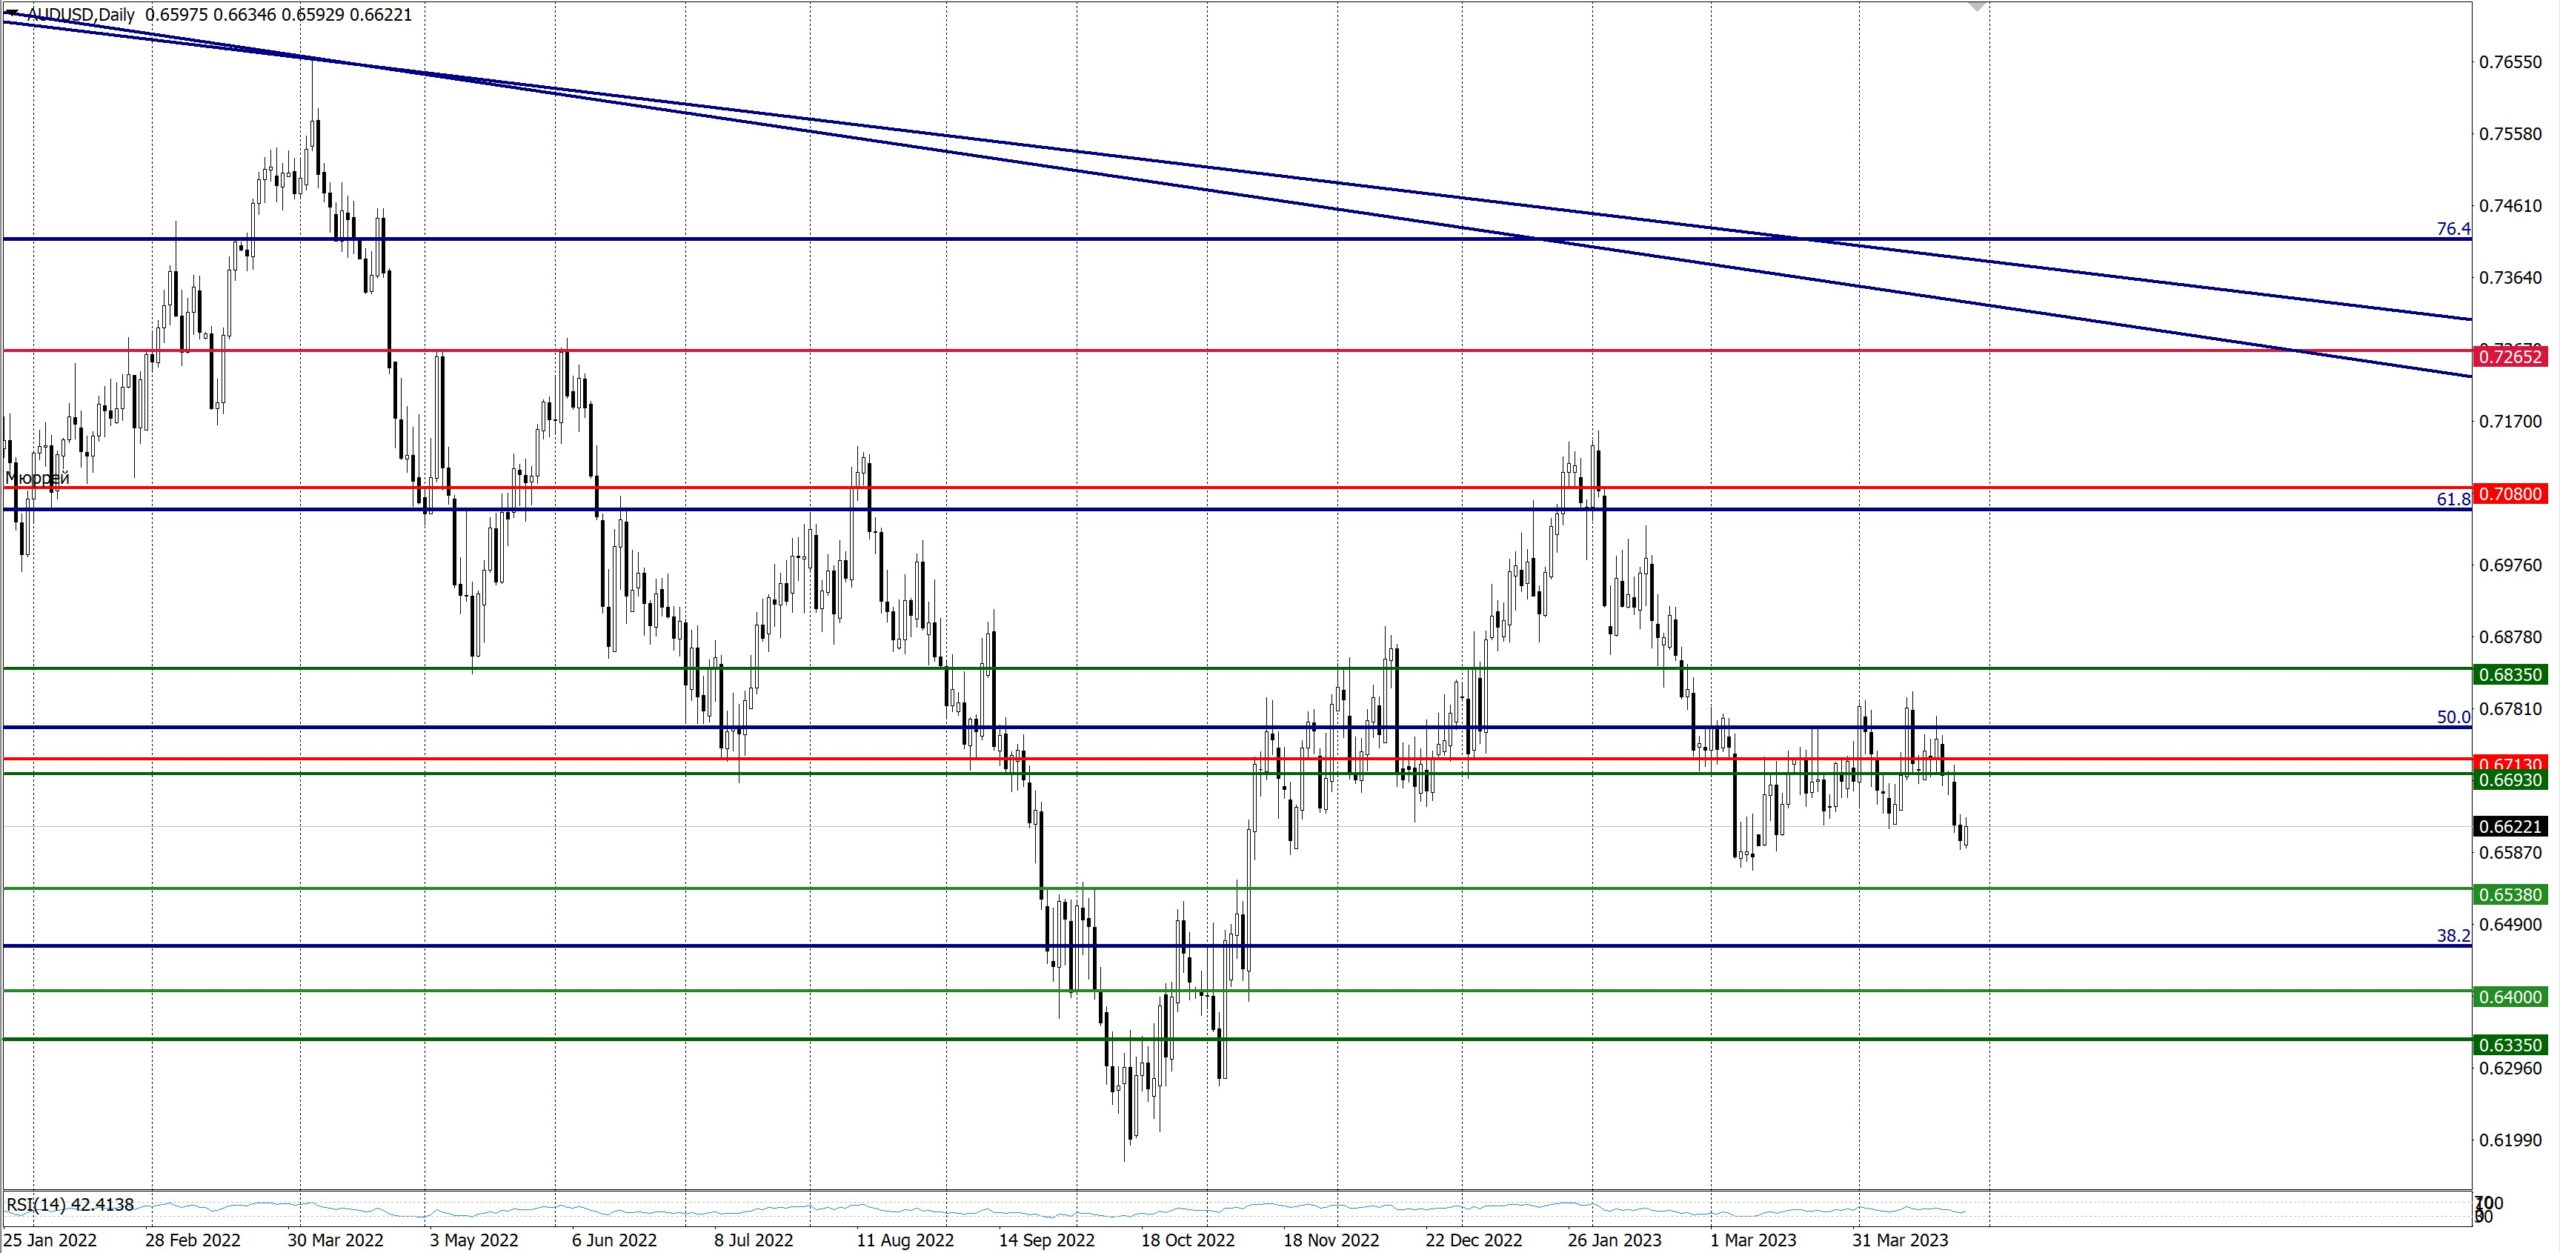
Task: Click the green 0.66930 price label
Action: click(x=2510, y=780)
